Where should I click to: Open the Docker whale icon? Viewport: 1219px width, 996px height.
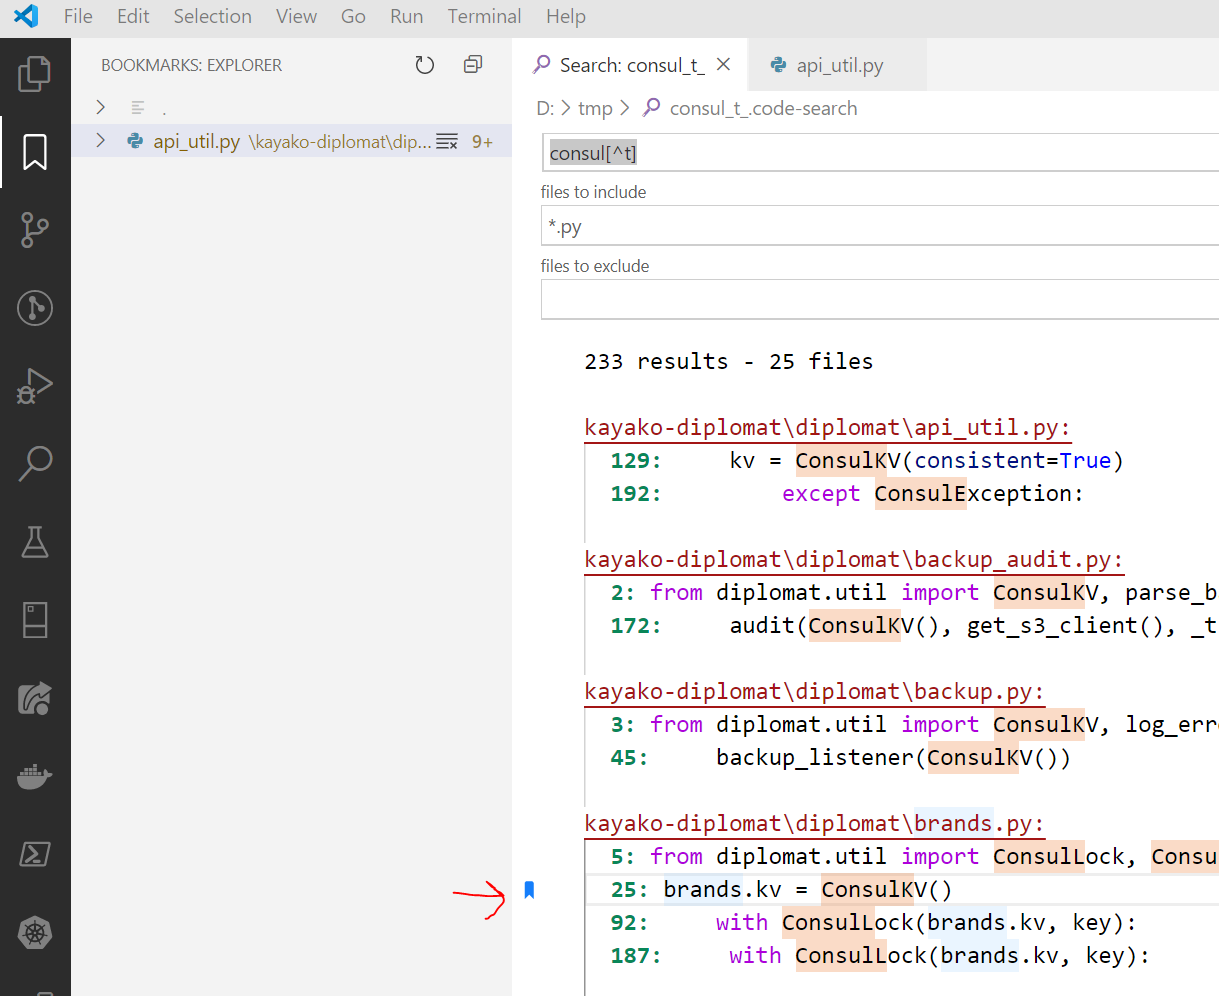coord(35,776)
